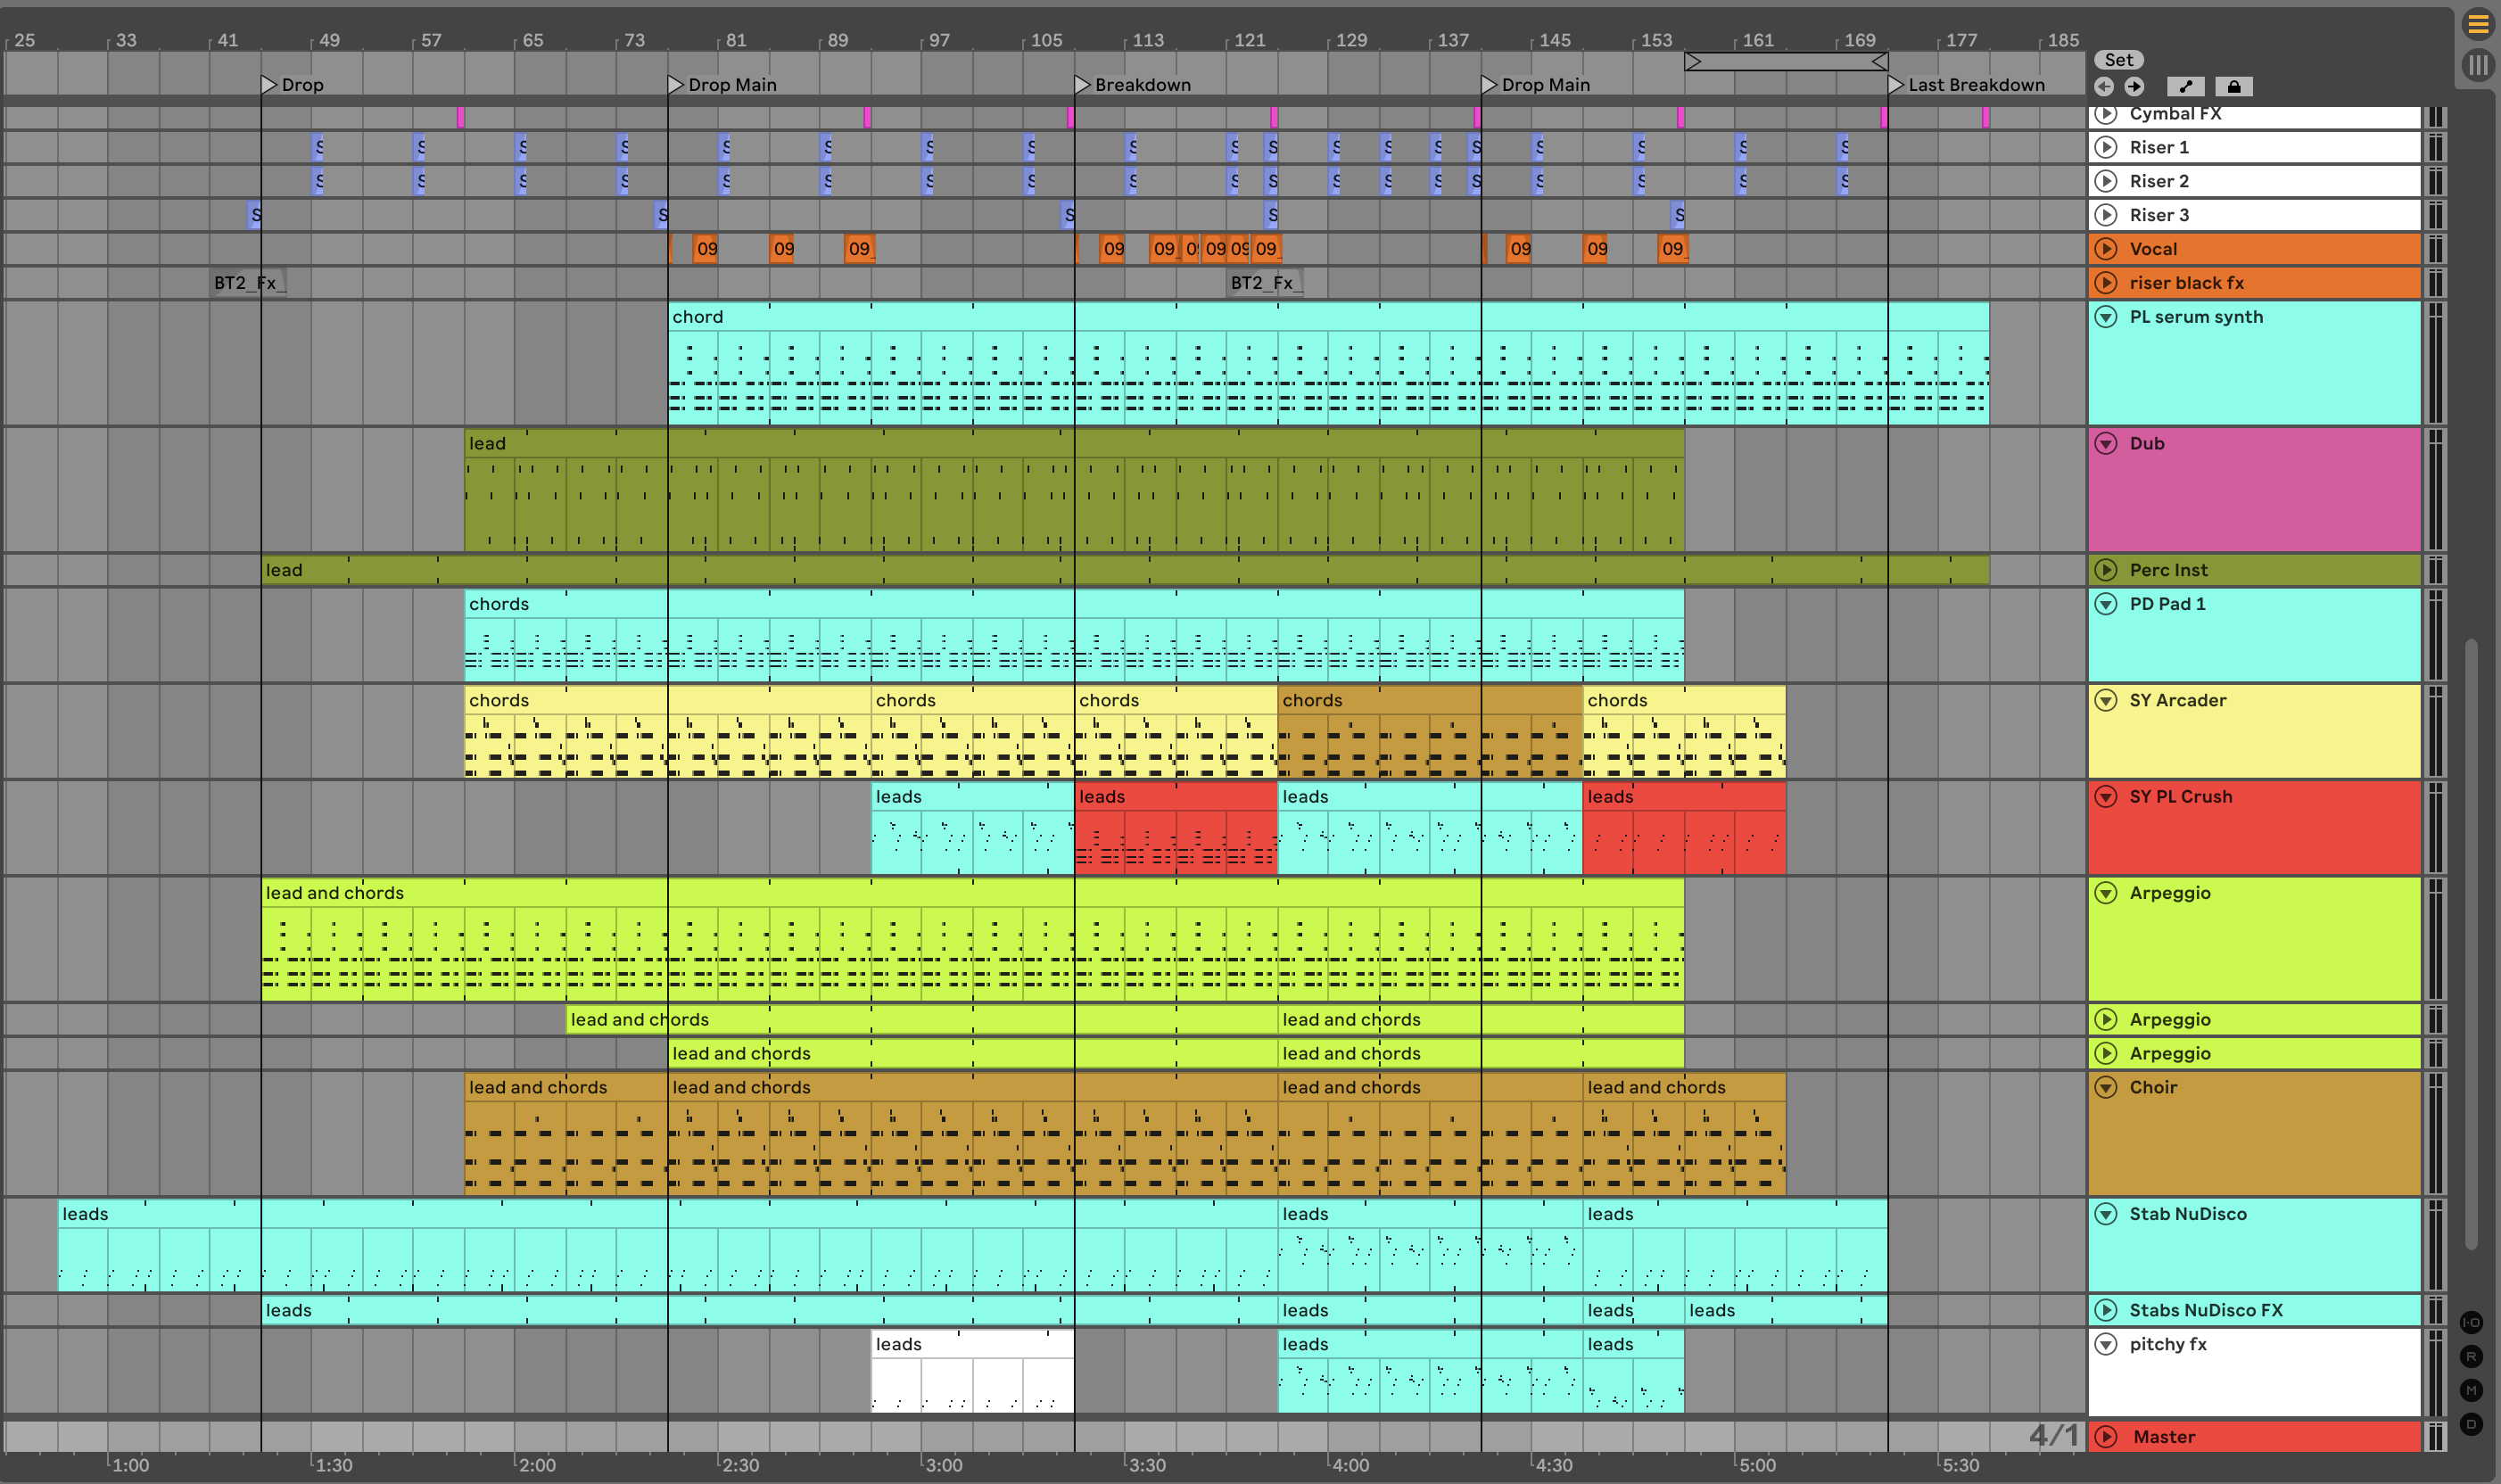Click the SY PL Crush volume meter
Image resolution: width=2501 pixels, height=1484 pixels.
tap(2435, 827)
